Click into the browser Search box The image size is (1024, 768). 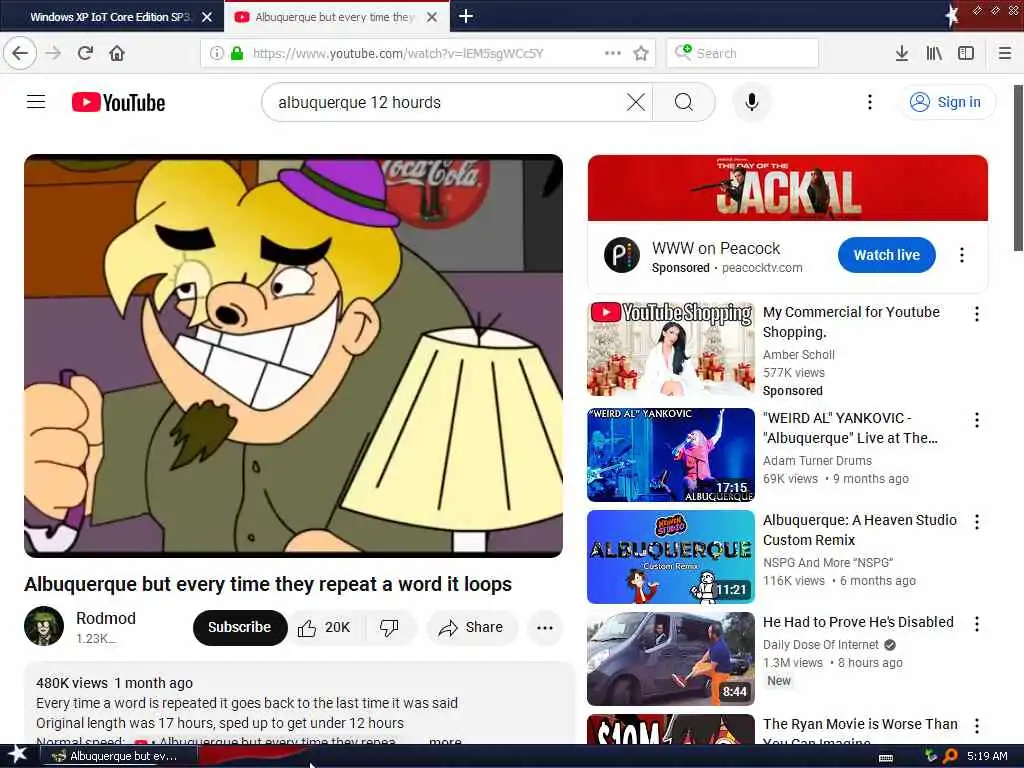coord(743,53)
